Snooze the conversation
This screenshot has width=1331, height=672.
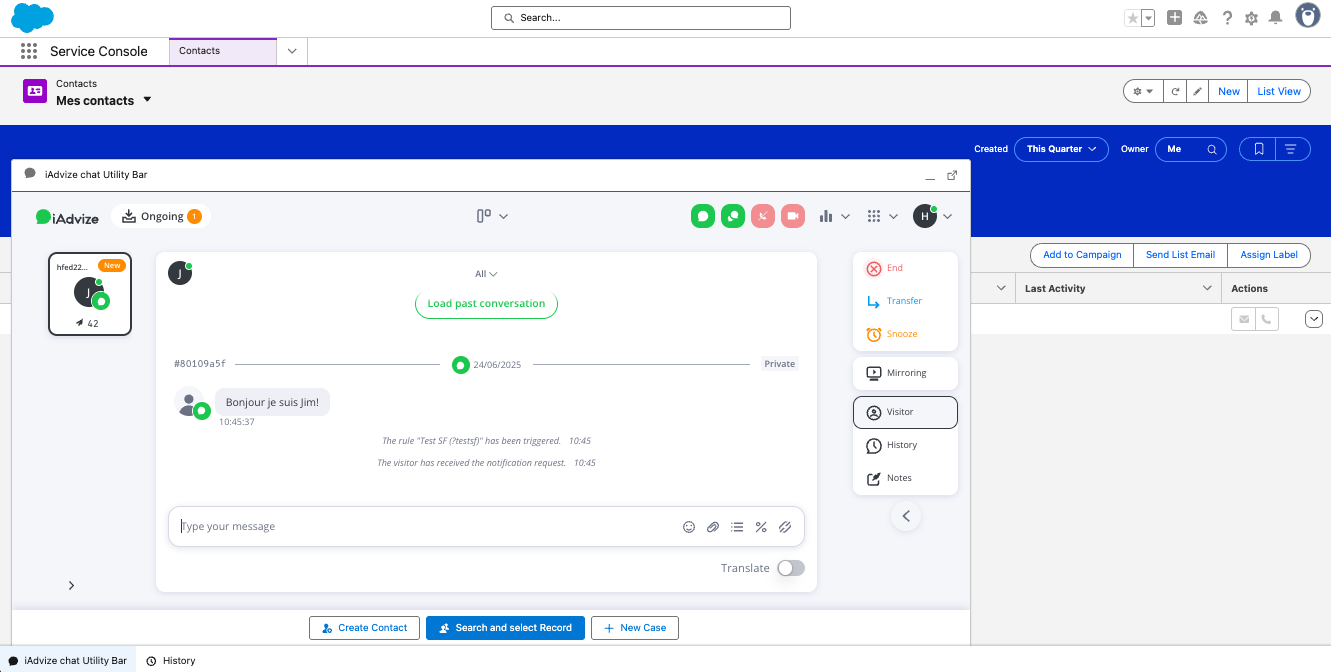coord(905,334)
